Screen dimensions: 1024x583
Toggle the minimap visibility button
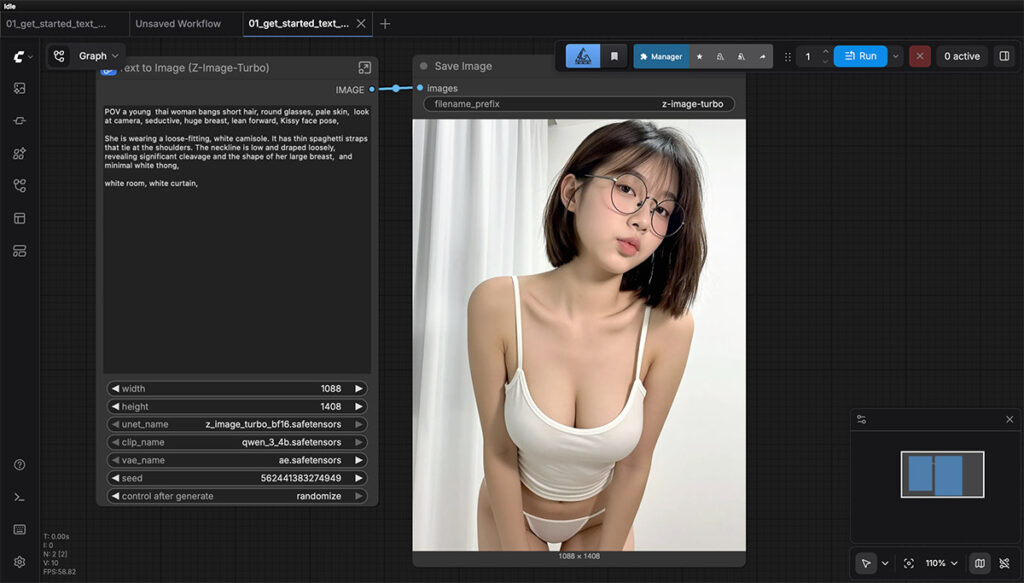pos(979,563)
